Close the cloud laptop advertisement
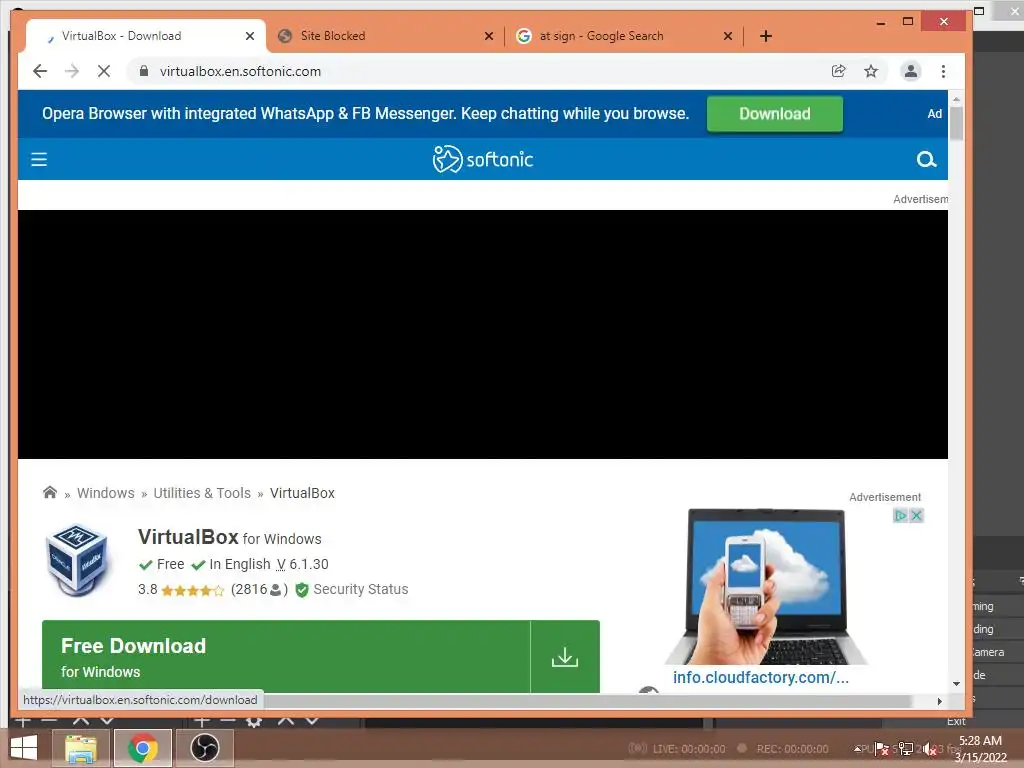Screen dimensions: 1024x768 (x=917, y=516)
